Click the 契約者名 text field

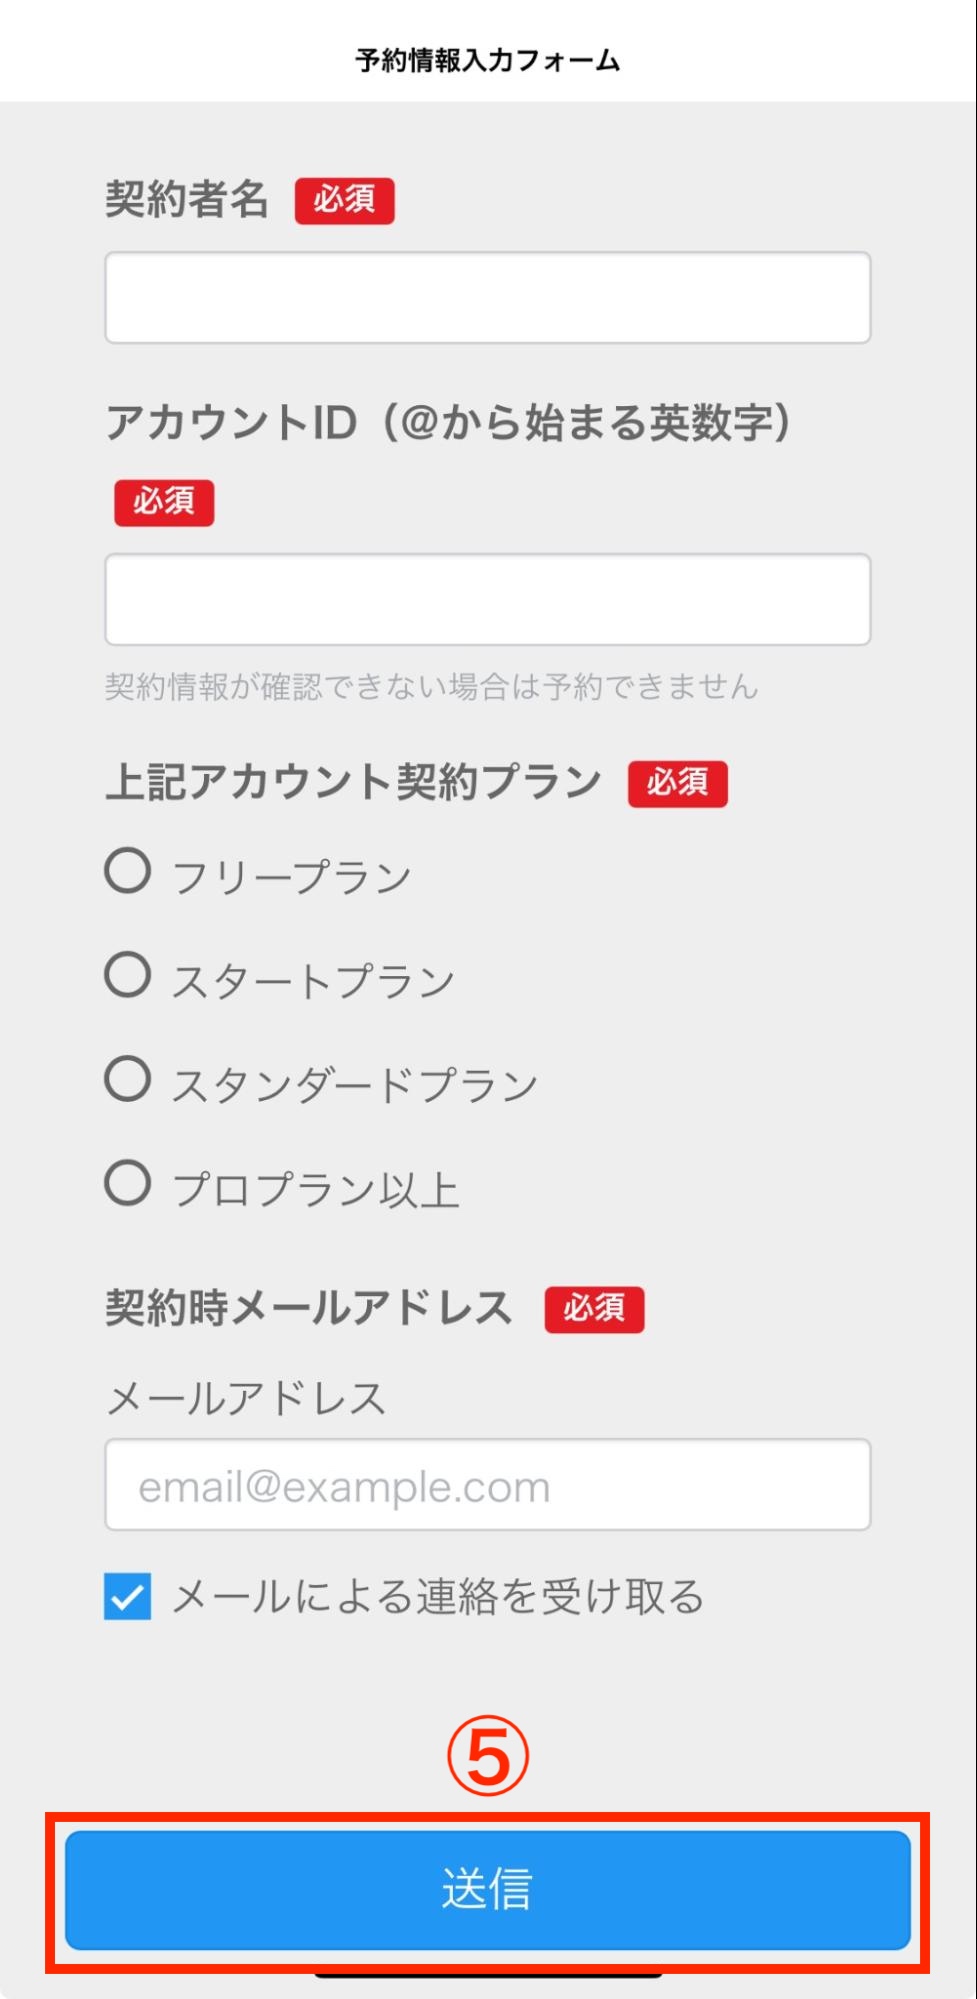487,298
